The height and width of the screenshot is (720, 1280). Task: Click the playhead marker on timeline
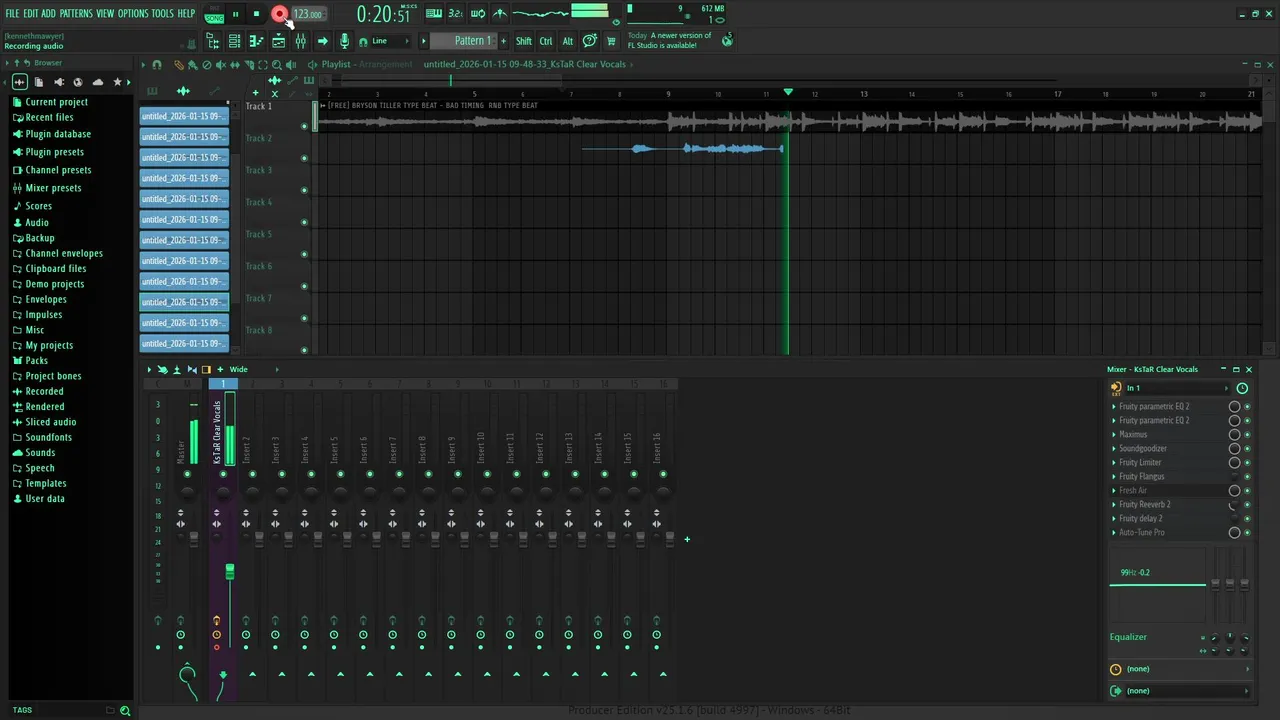coord(788,92)
